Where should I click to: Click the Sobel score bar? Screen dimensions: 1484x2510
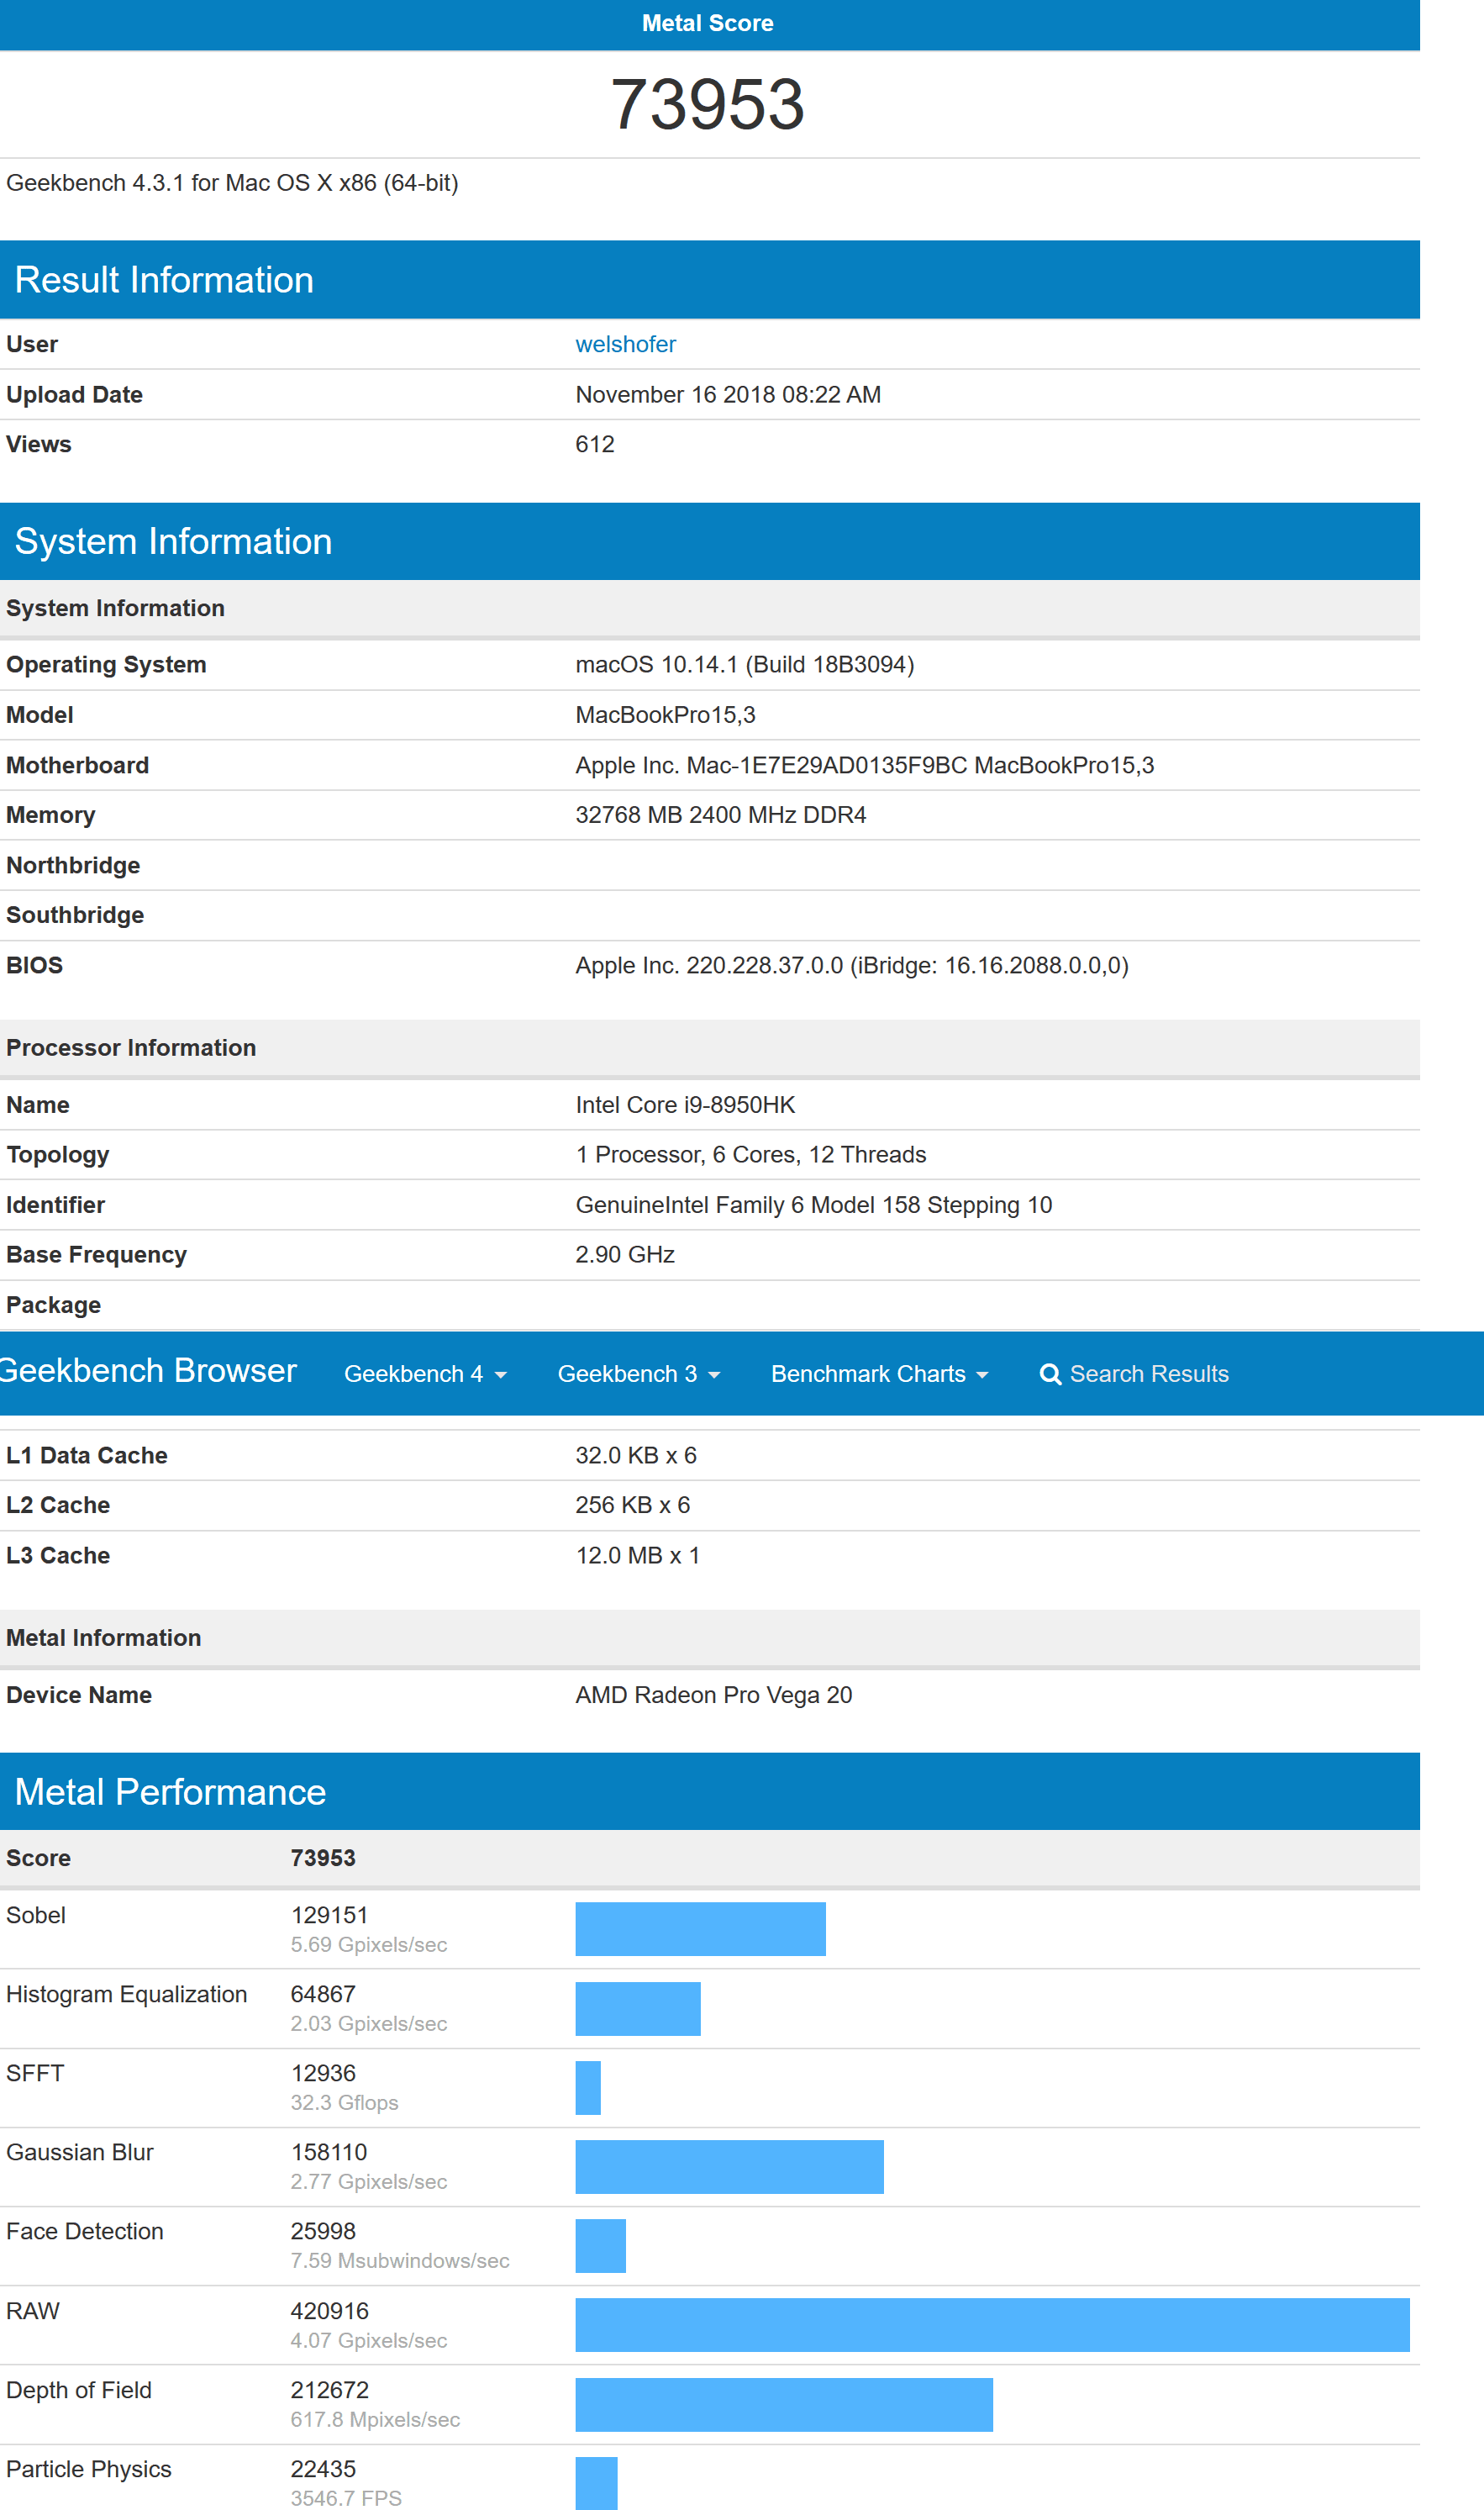click(700, 1929)
